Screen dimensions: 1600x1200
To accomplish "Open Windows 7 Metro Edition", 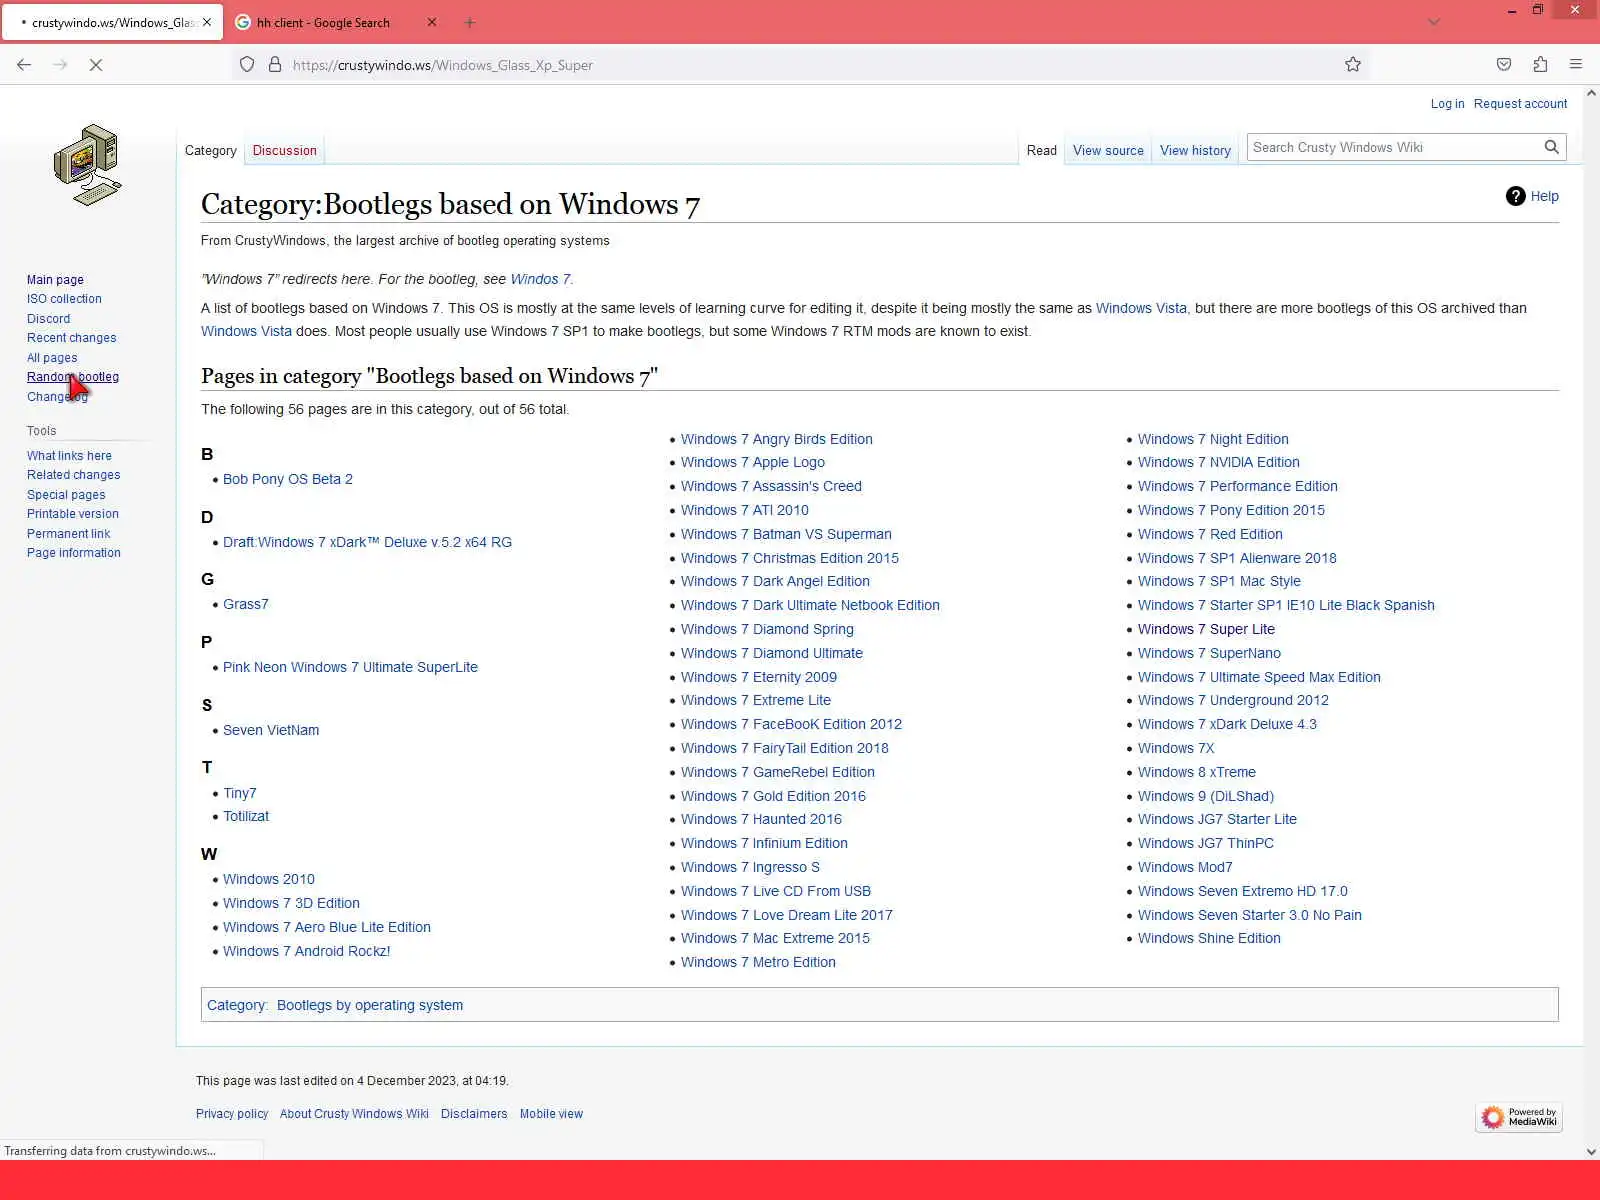I will [758, 962].
